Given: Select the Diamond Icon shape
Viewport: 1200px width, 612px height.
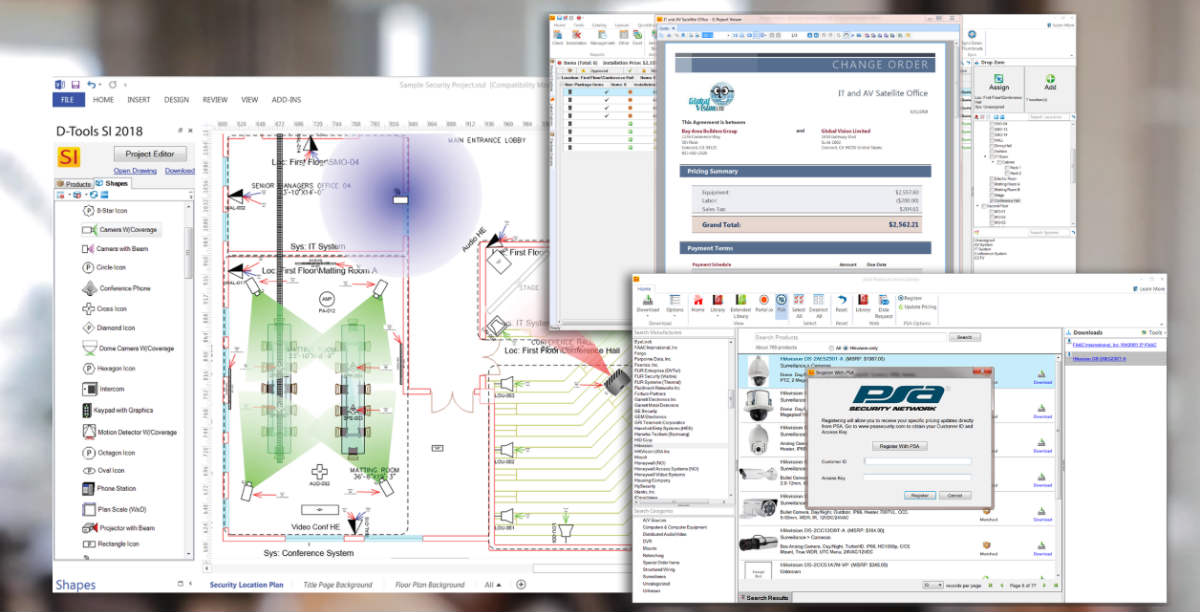Looking at the screenshot, I should pyautogui.click(x=108, y=328).
